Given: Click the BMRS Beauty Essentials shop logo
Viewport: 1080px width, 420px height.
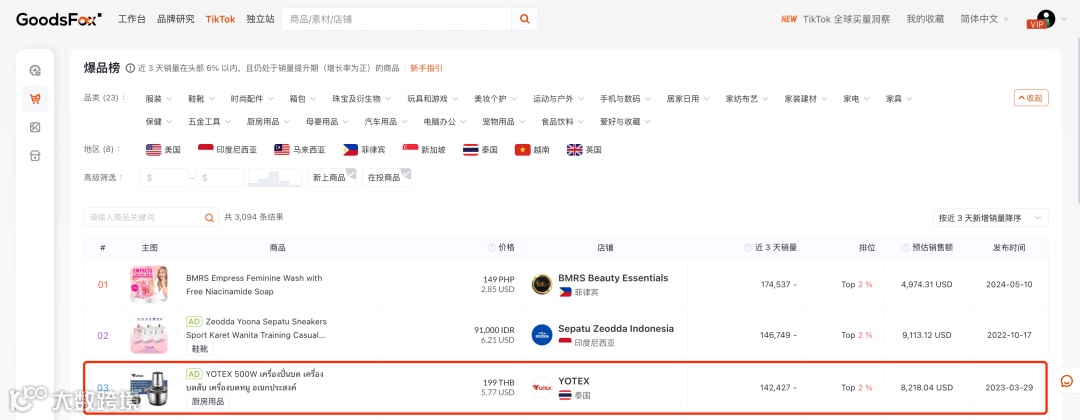Looking at the screenshot, I should pos(542,284).
